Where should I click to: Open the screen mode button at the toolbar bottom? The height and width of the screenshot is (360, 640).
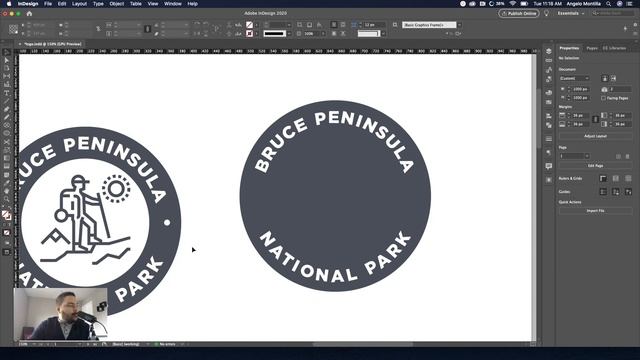[x=7, y=252]
